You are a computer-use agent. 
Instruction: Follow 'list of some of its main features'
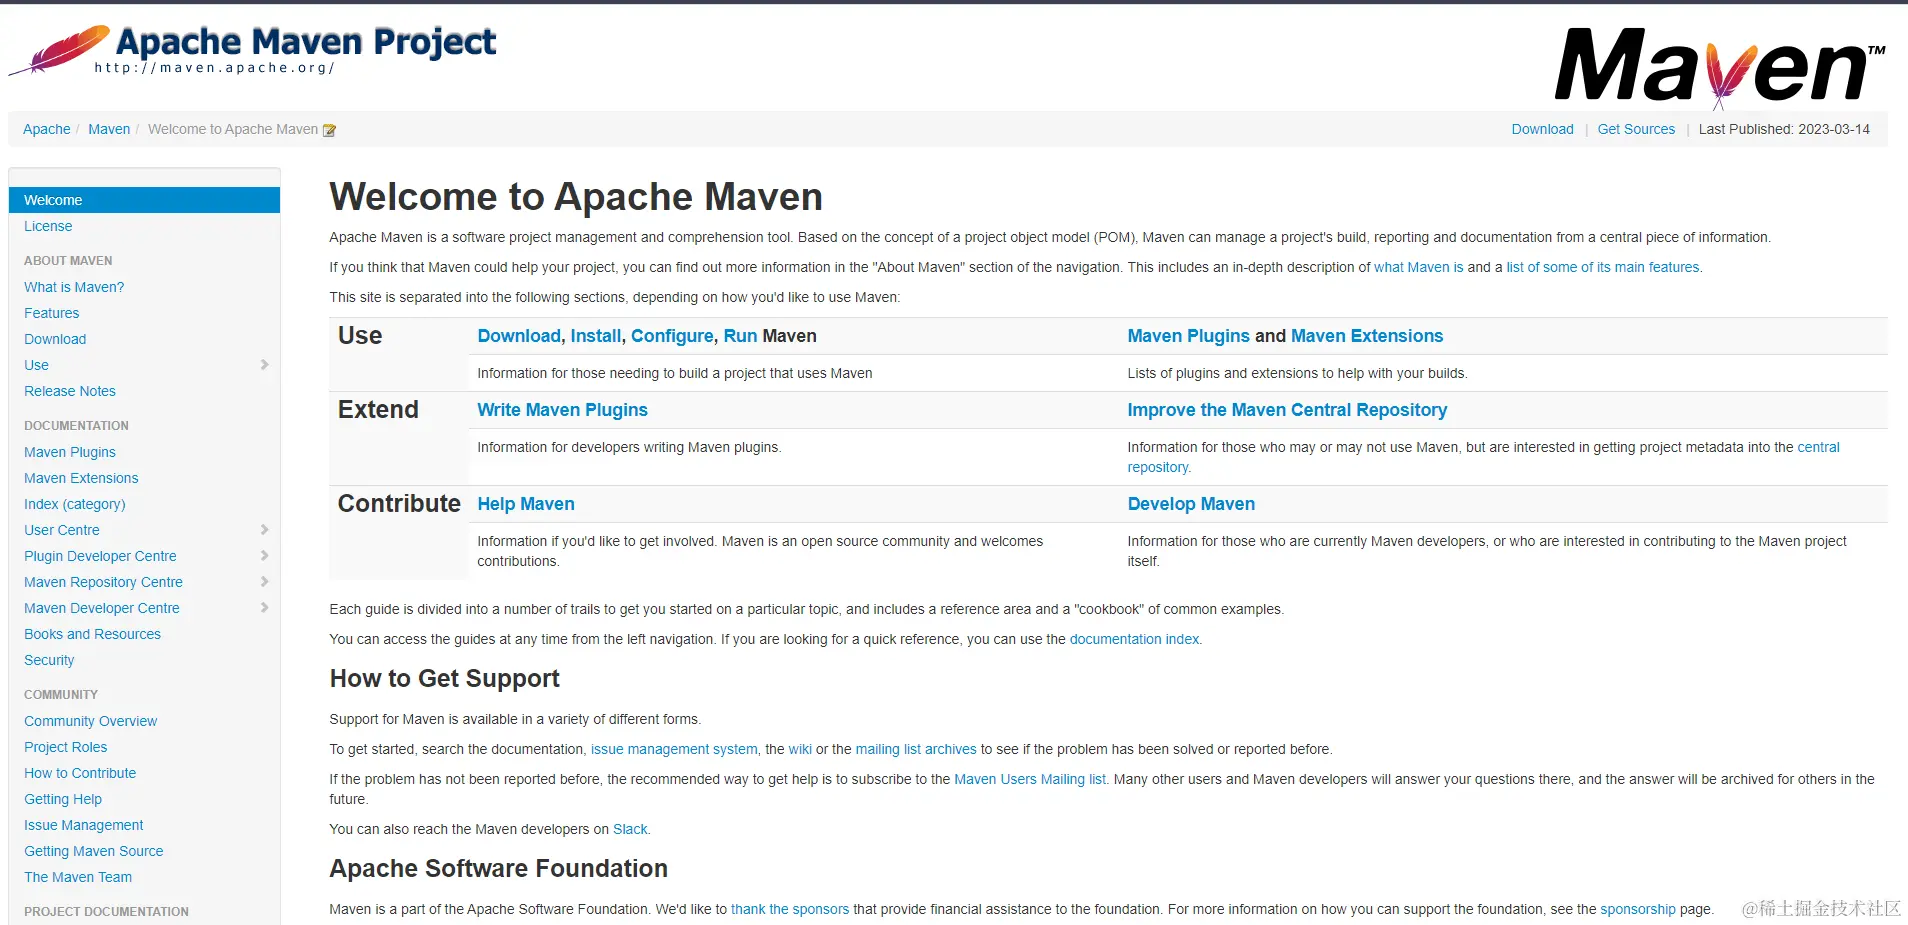click(x=1603, y=267)
